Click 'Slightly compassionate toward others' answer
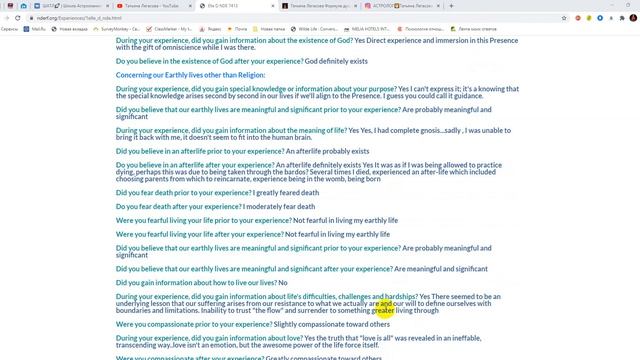 331,324
